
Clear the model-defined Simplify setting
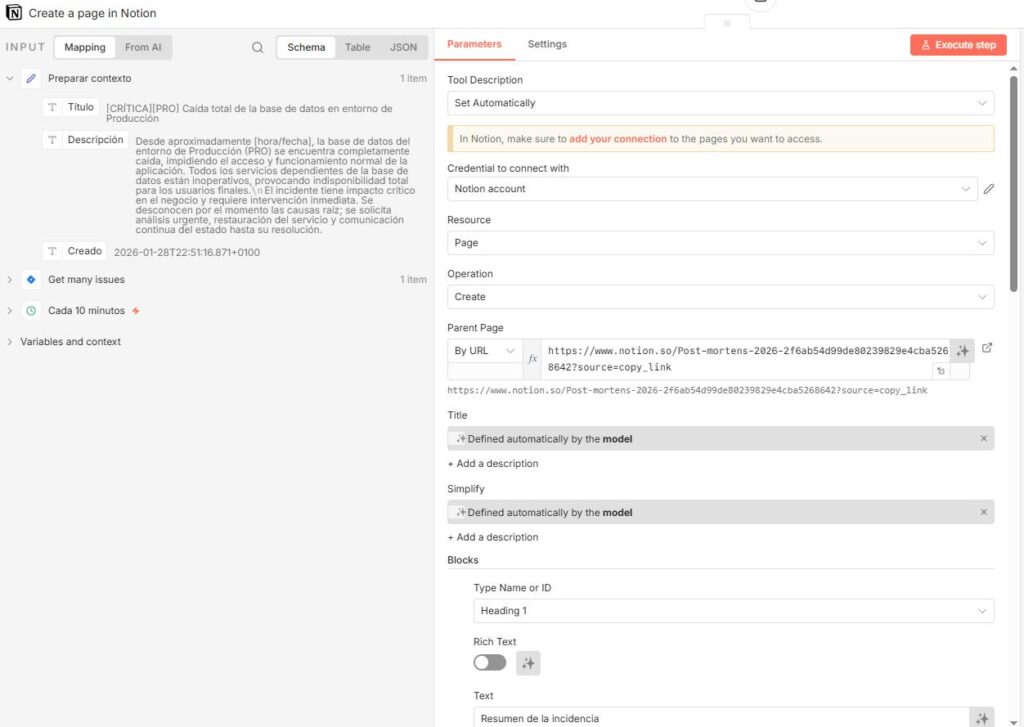pyautogui.click(x=983, y=513)
